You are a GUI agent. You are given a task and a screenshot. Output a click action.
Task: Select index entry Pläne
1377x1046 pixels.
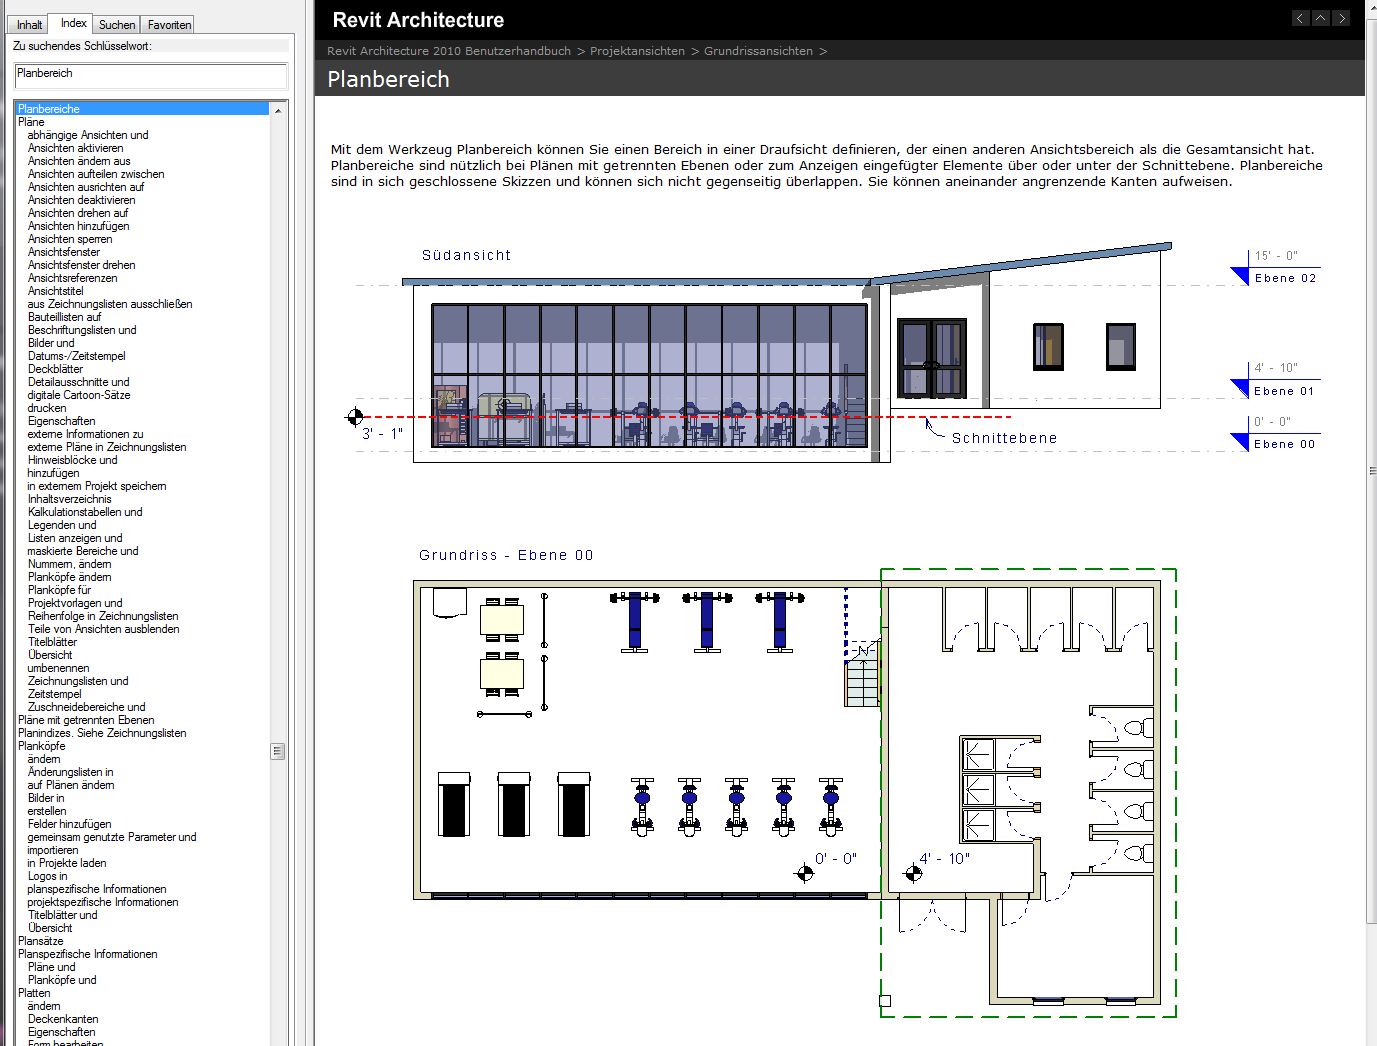[x=31, y=122]
